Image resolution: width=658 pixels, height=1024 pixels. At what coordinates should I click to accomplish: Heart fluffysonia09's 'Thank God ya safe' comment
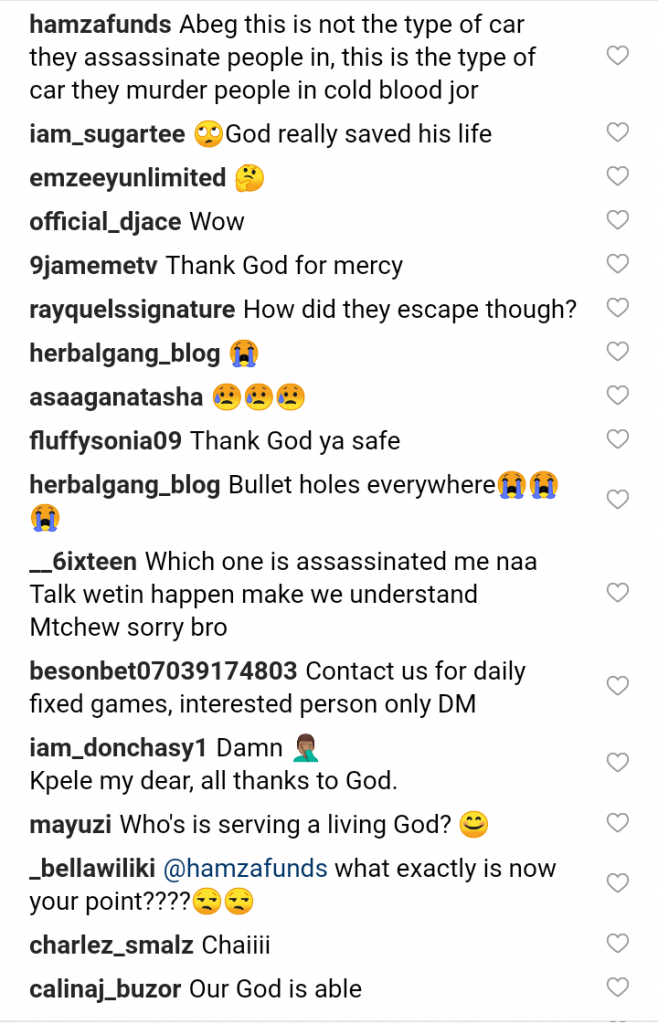(618, 439)
